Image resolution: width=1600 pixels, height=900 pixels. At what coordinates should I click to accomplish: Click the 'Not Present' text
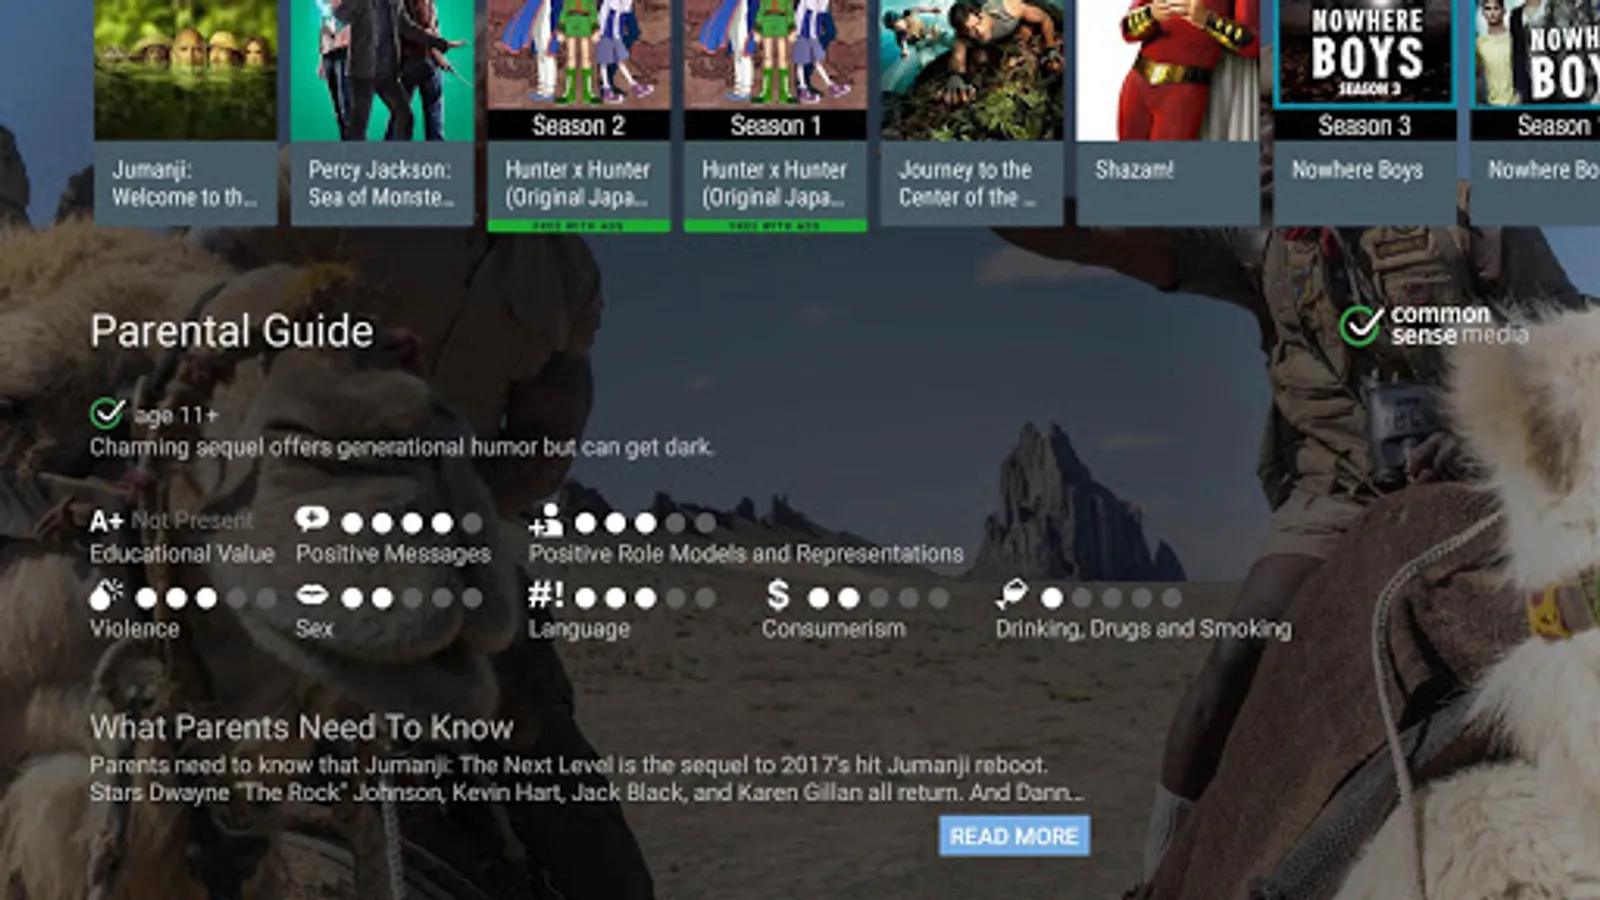[x=192, y=520]
